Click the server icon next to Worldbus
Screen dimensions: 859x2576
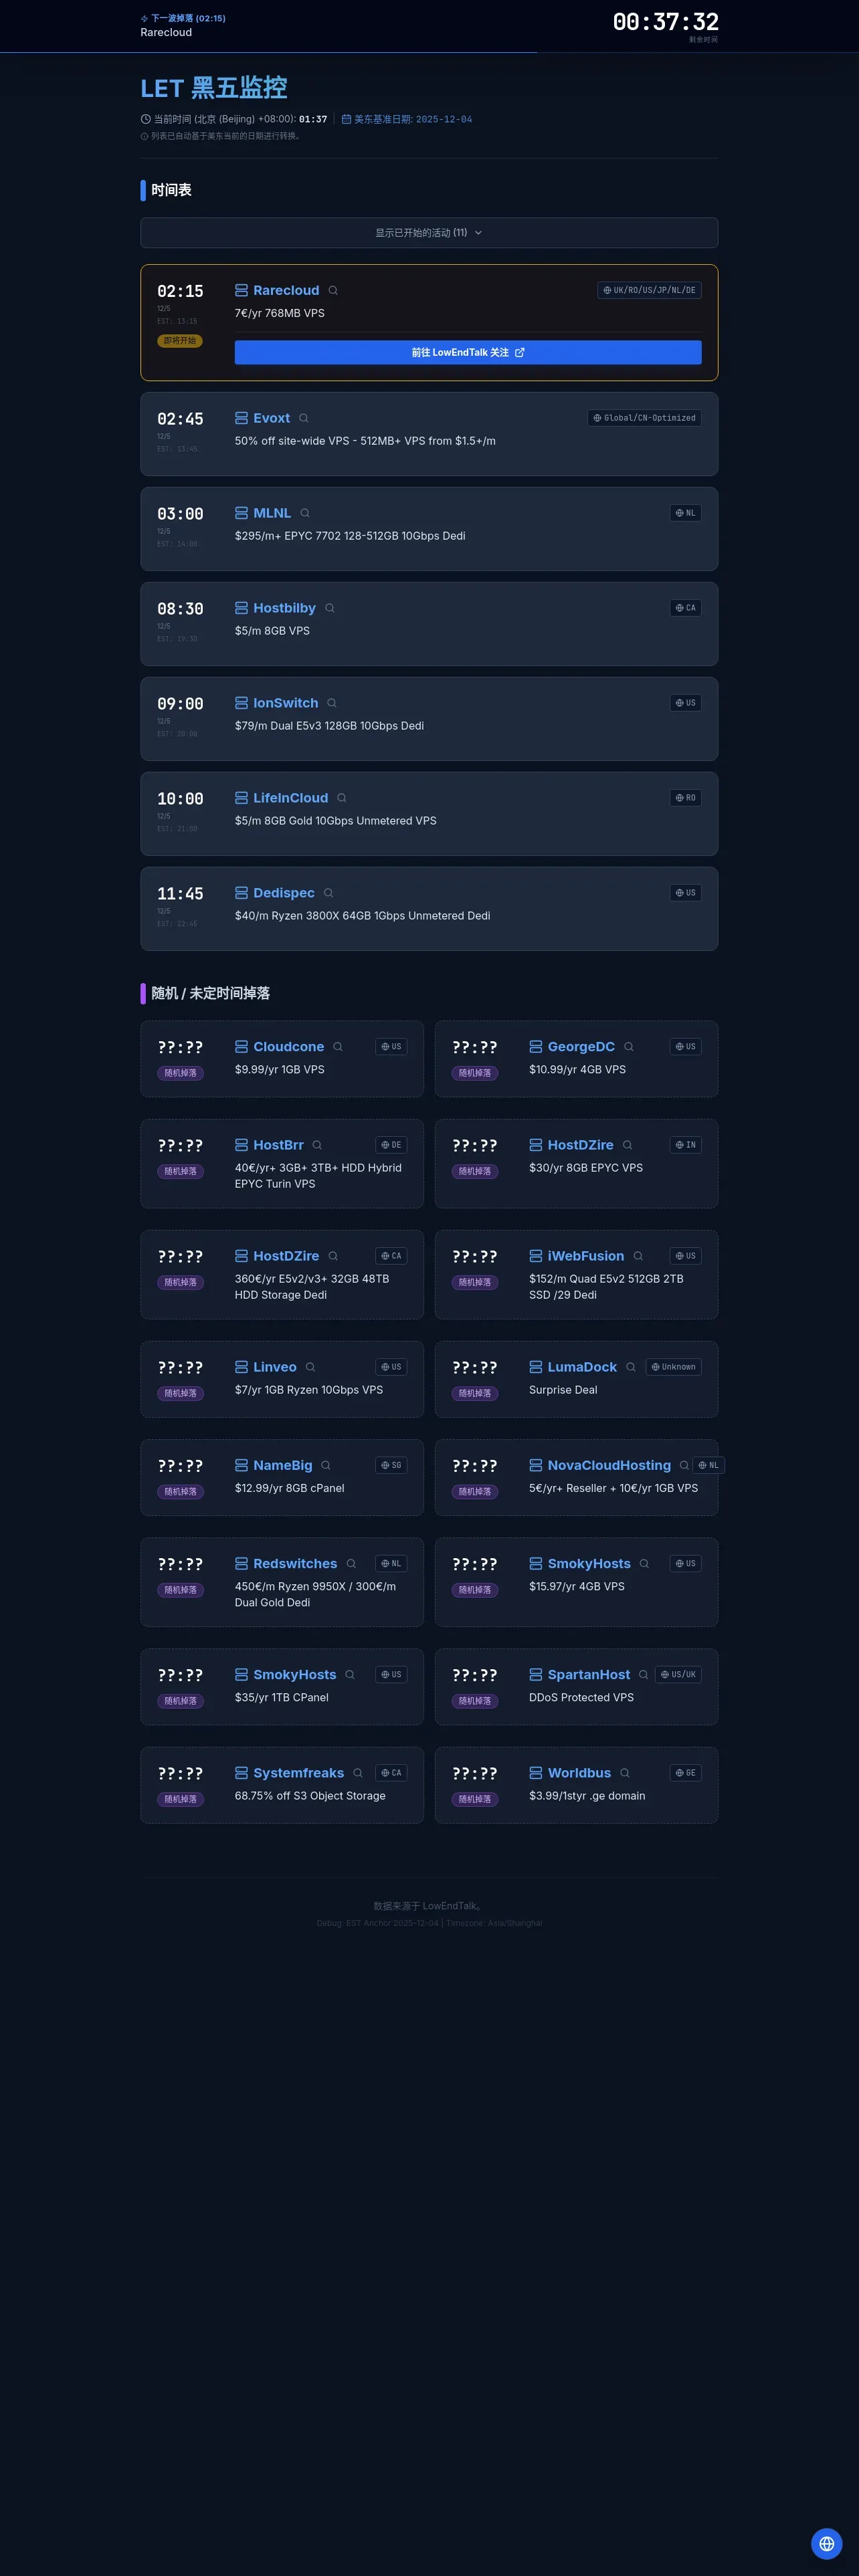(x=536, y=1773)
